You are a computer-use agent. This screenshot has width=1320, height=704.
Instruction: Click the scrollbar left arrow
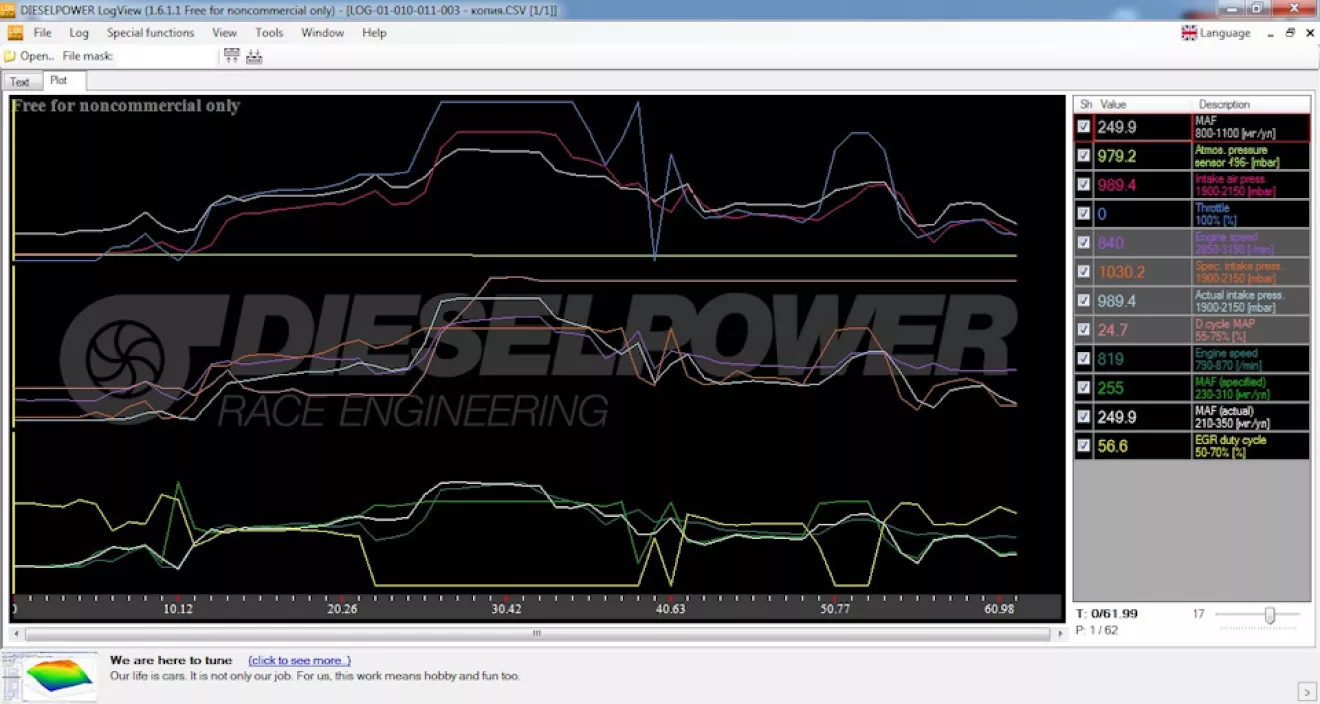17,633
